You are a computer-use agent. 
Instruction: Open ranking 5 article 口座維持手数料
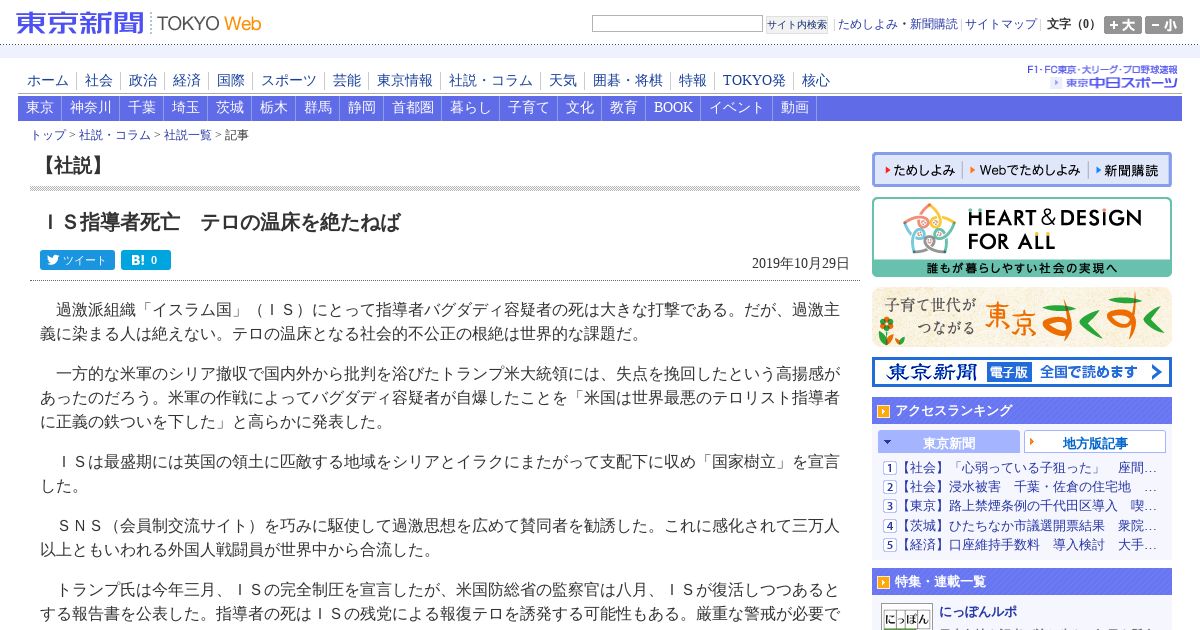coord(1028,545)
